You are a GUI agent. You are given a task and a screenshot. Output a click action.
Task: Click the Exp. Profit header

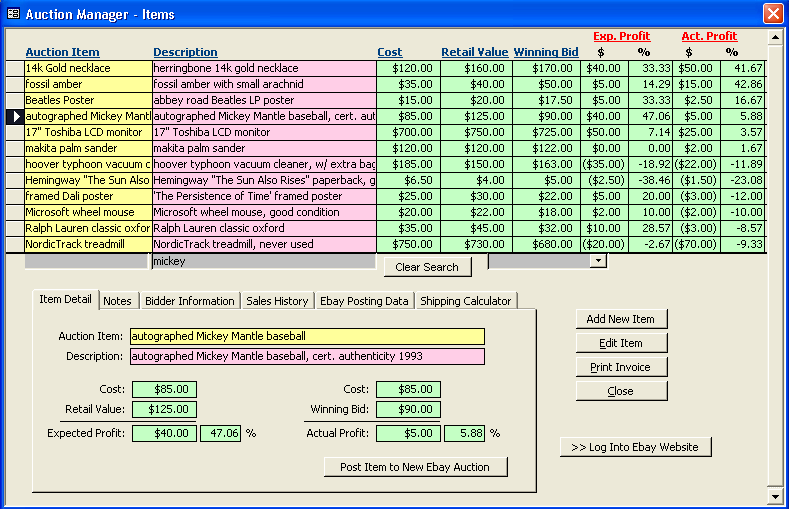(x=621, y=36)
